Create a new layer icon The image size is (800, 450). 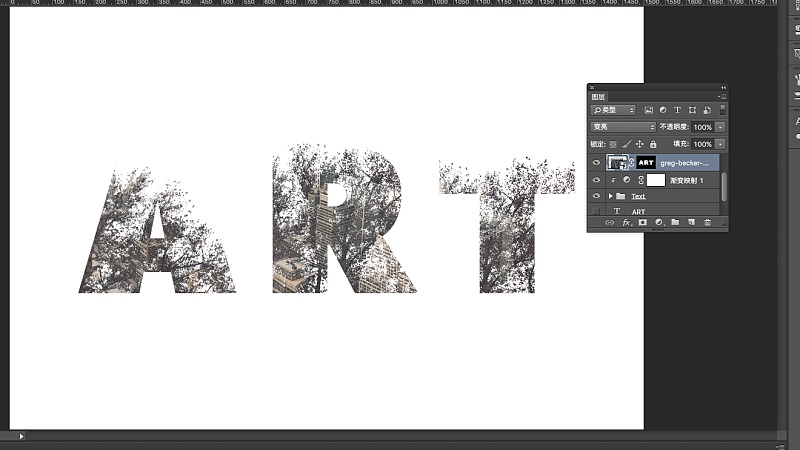click(x=691, y=222)
